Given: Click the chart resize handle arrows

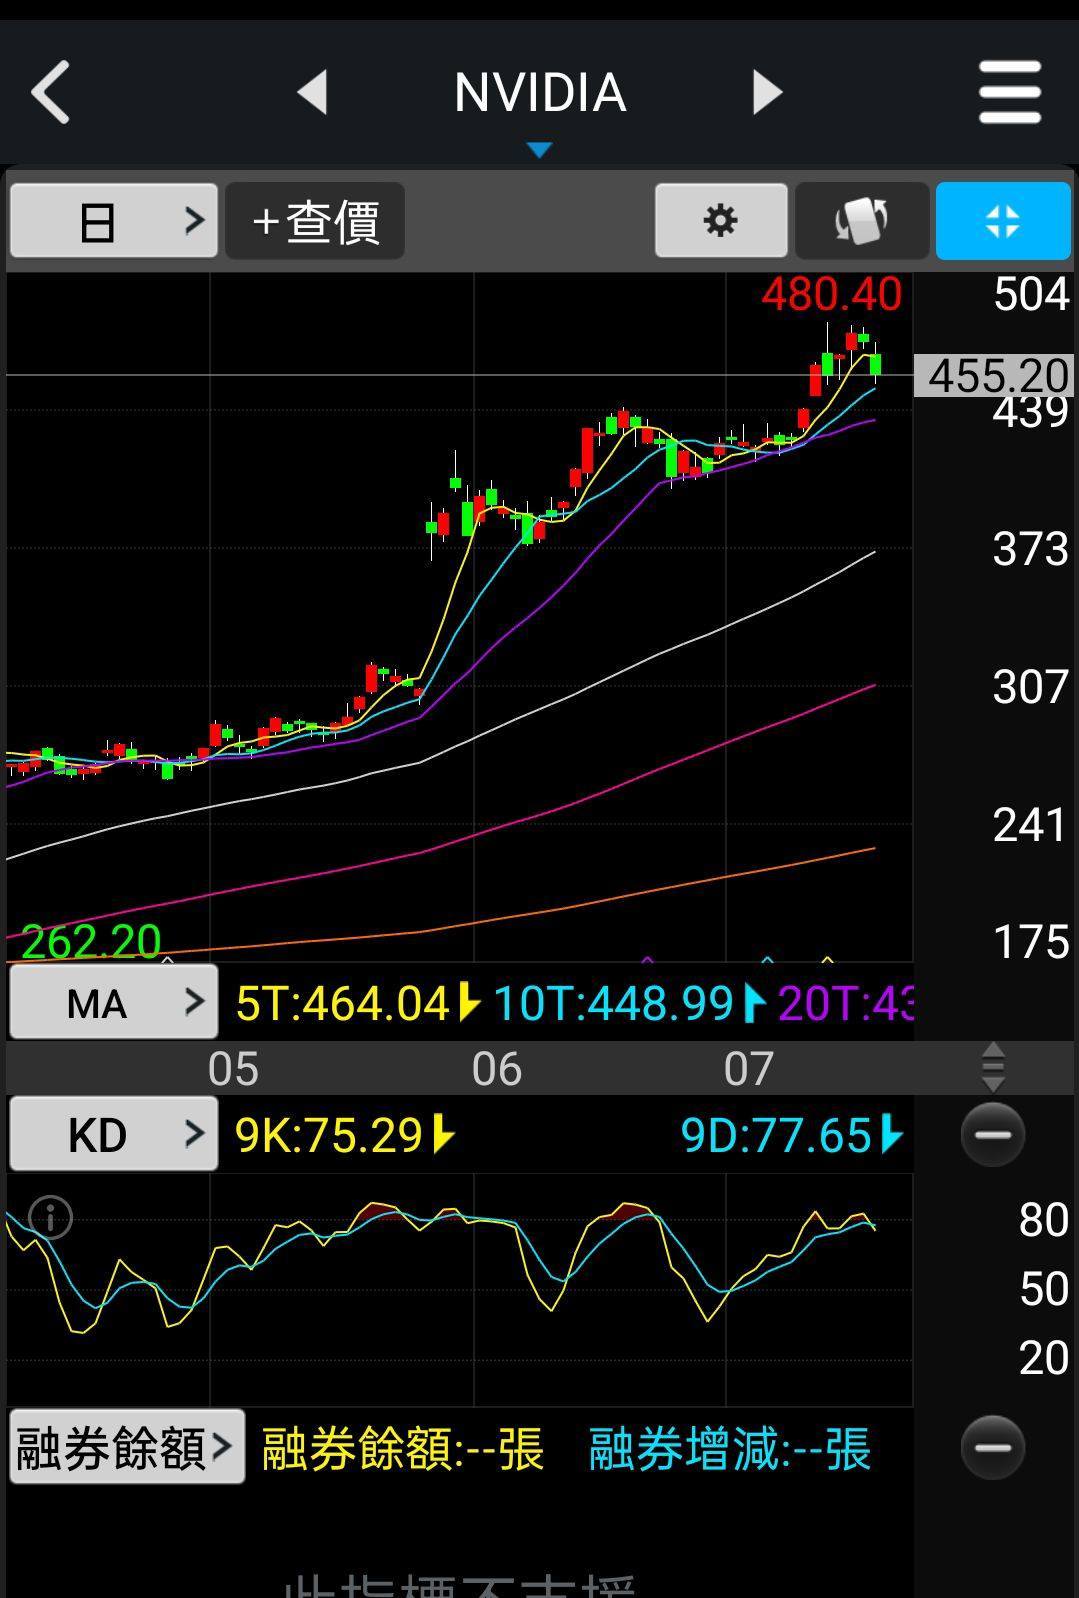Looking at the screenshot, I should (992, 1067).
